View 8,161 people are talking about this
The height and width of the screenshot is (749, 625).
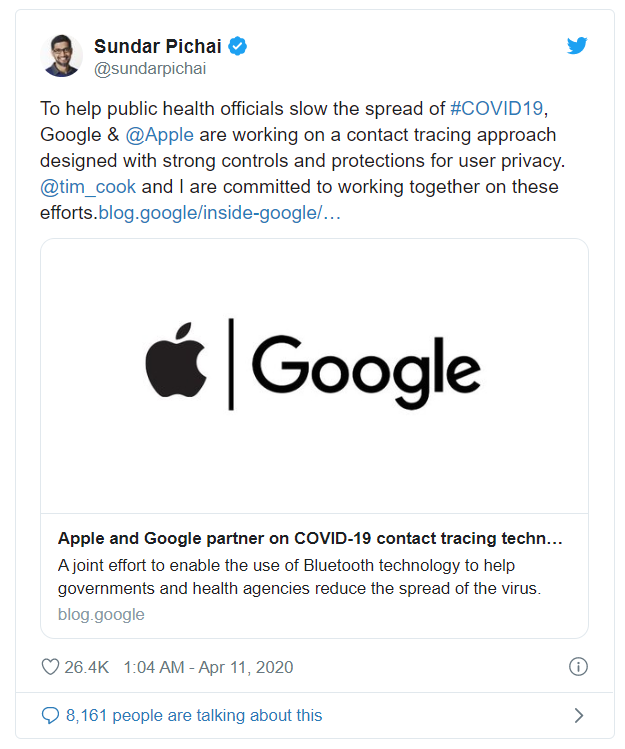194,715
